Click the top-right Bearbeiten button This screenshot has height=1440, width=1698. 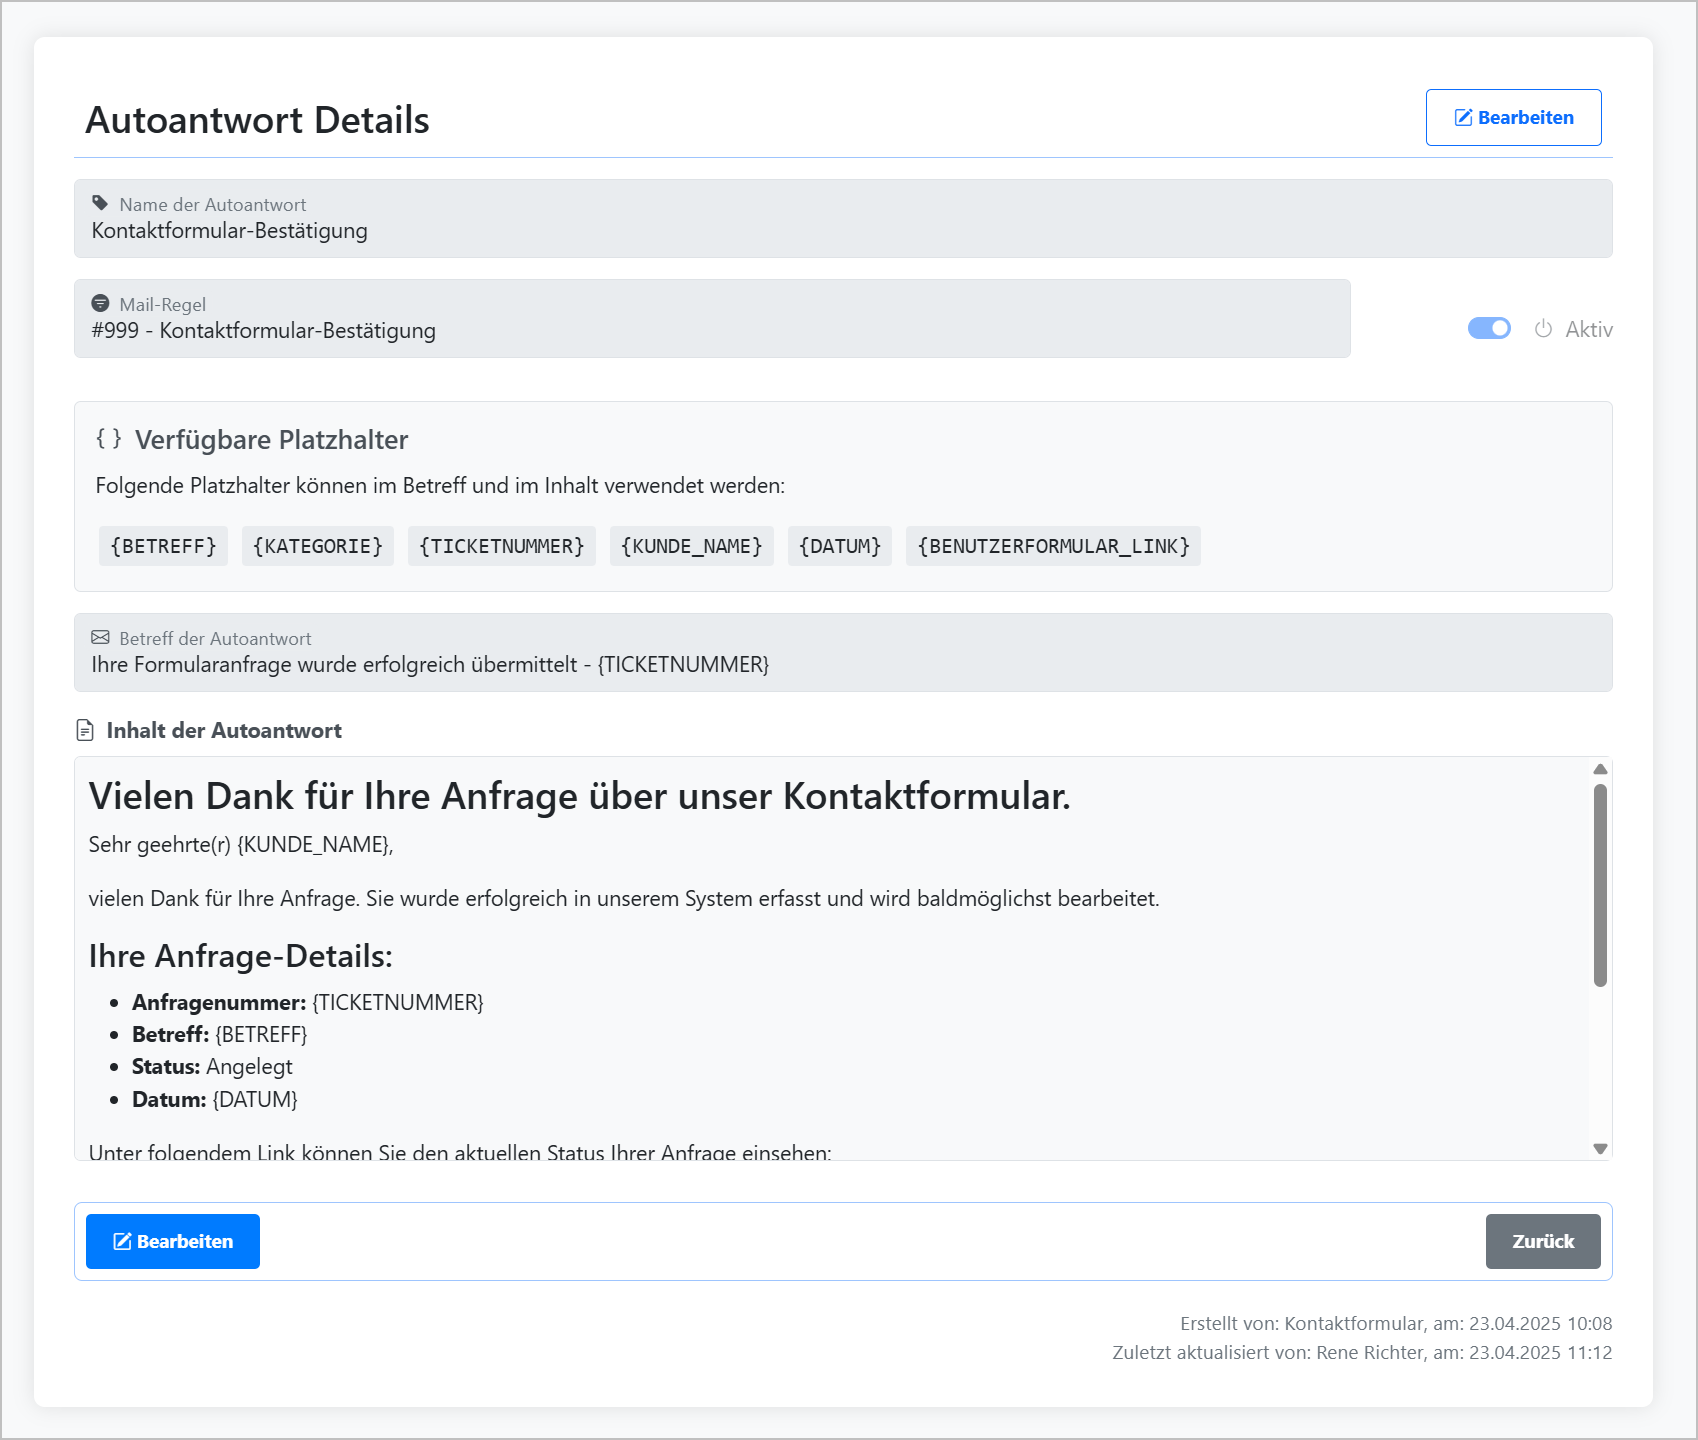(1513, 117)
